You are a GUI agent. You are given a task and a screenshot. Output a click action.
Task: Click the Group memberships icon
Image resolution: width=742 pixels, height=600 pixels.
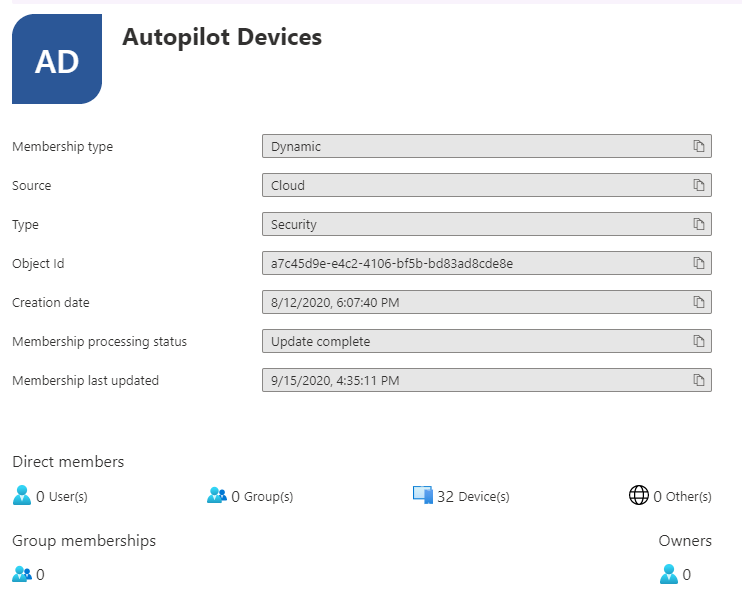pyautogui.click(x=22, y=574)
